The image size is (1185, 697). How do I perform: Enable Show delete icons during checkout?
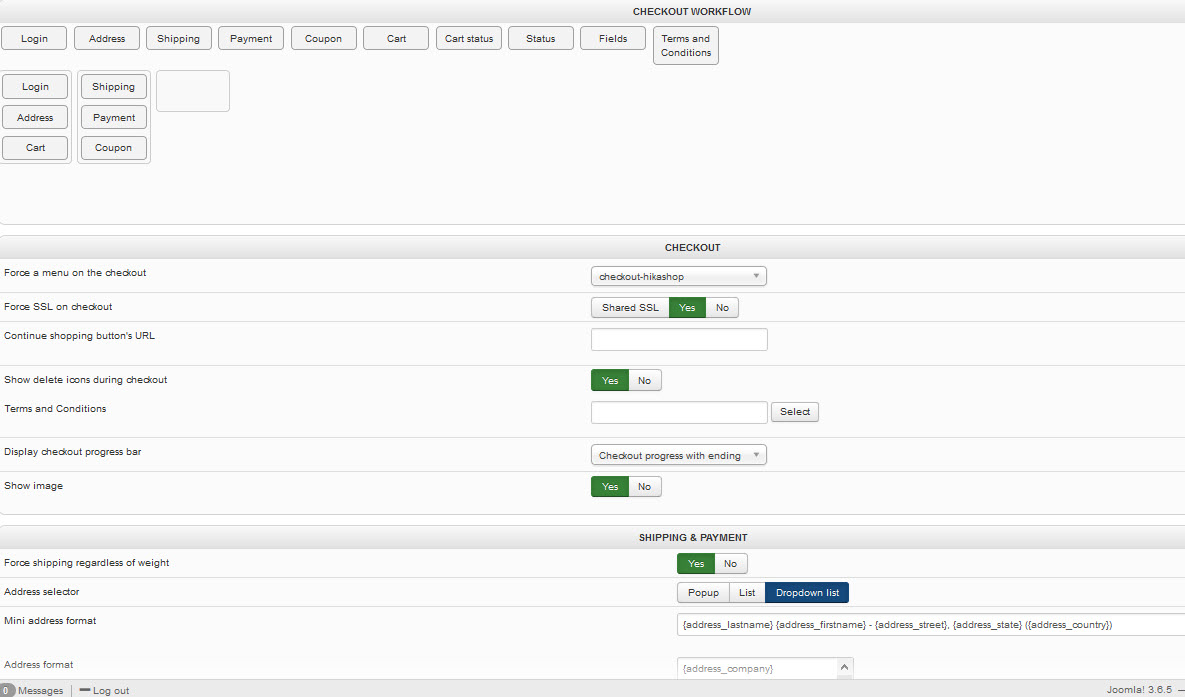(x=610, y=380)
